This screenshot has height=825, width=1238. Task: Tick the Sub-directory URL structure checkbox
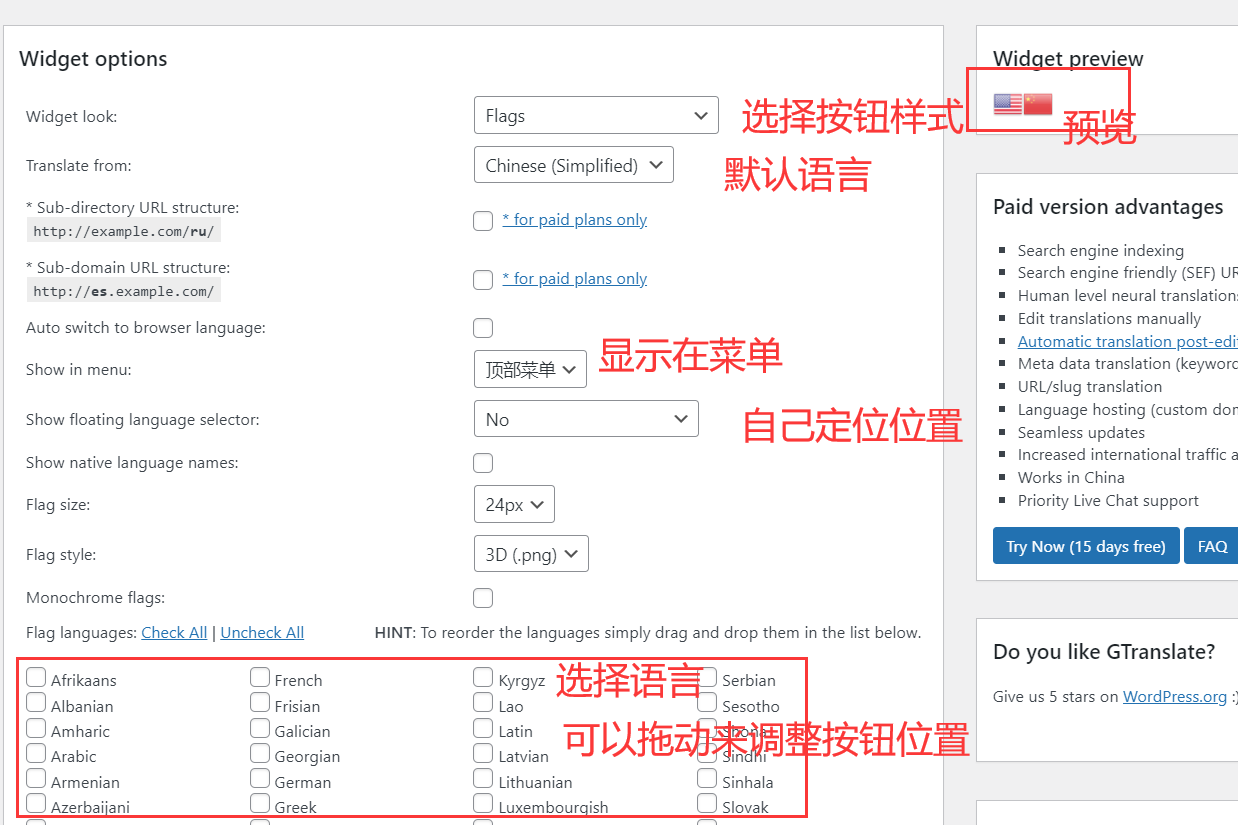483,221
